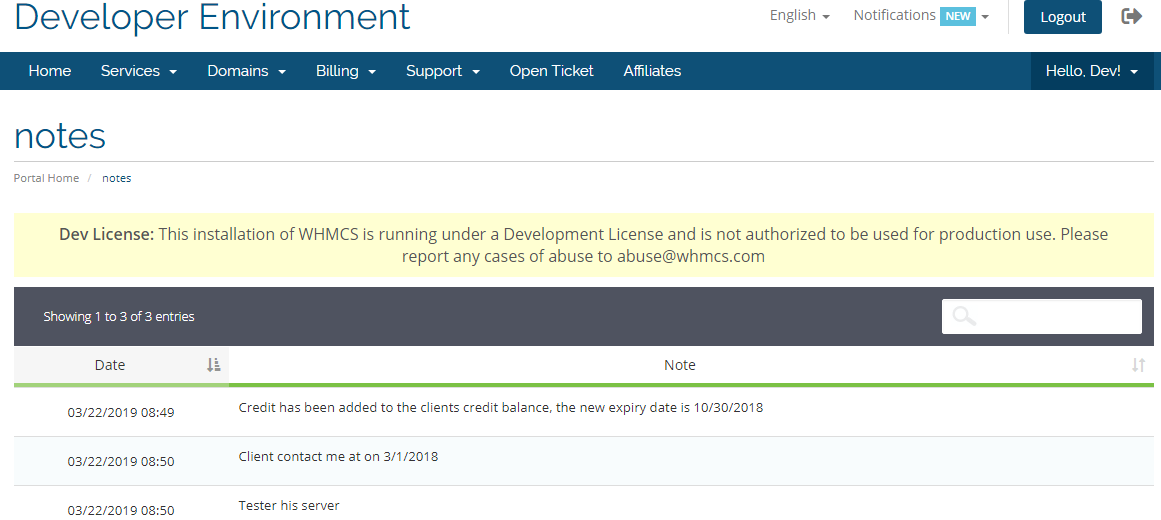This screenshot has height=520, width=1161.
Task: Click the Logout button
Action: (1063, 17)
